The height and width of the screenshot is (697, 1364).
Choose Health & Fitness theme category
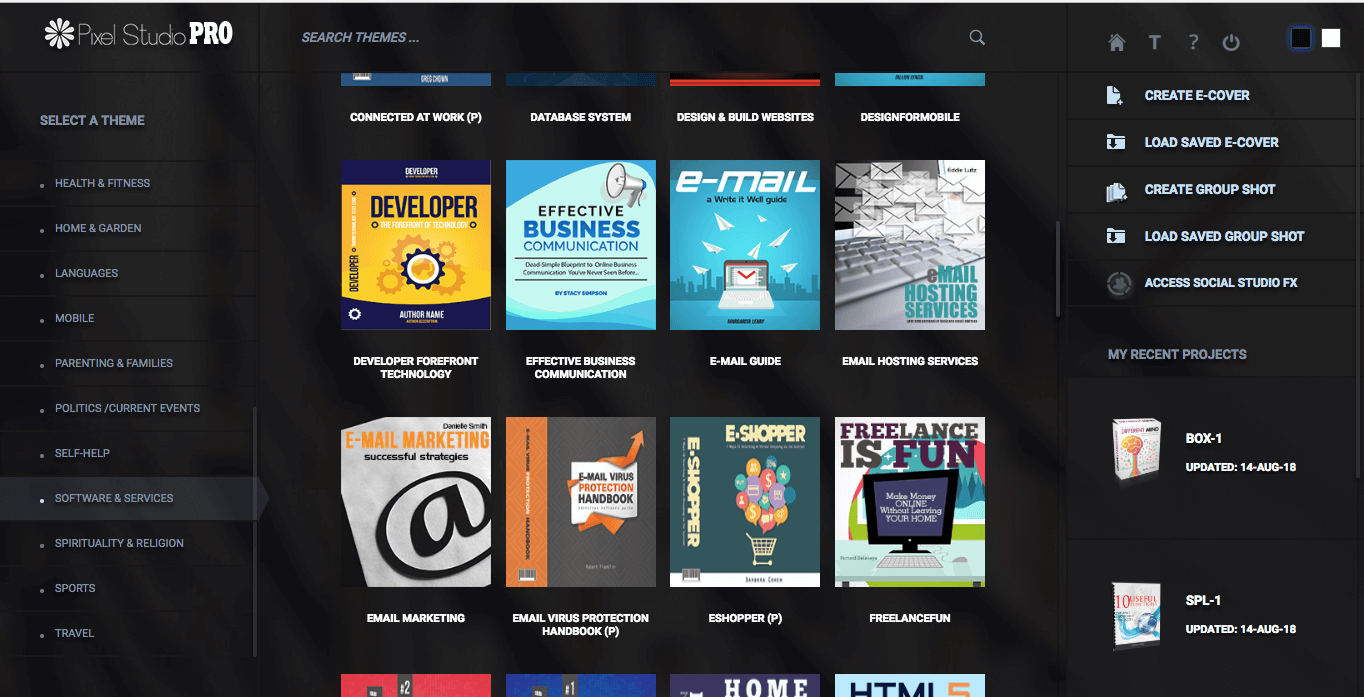(102, 183)
